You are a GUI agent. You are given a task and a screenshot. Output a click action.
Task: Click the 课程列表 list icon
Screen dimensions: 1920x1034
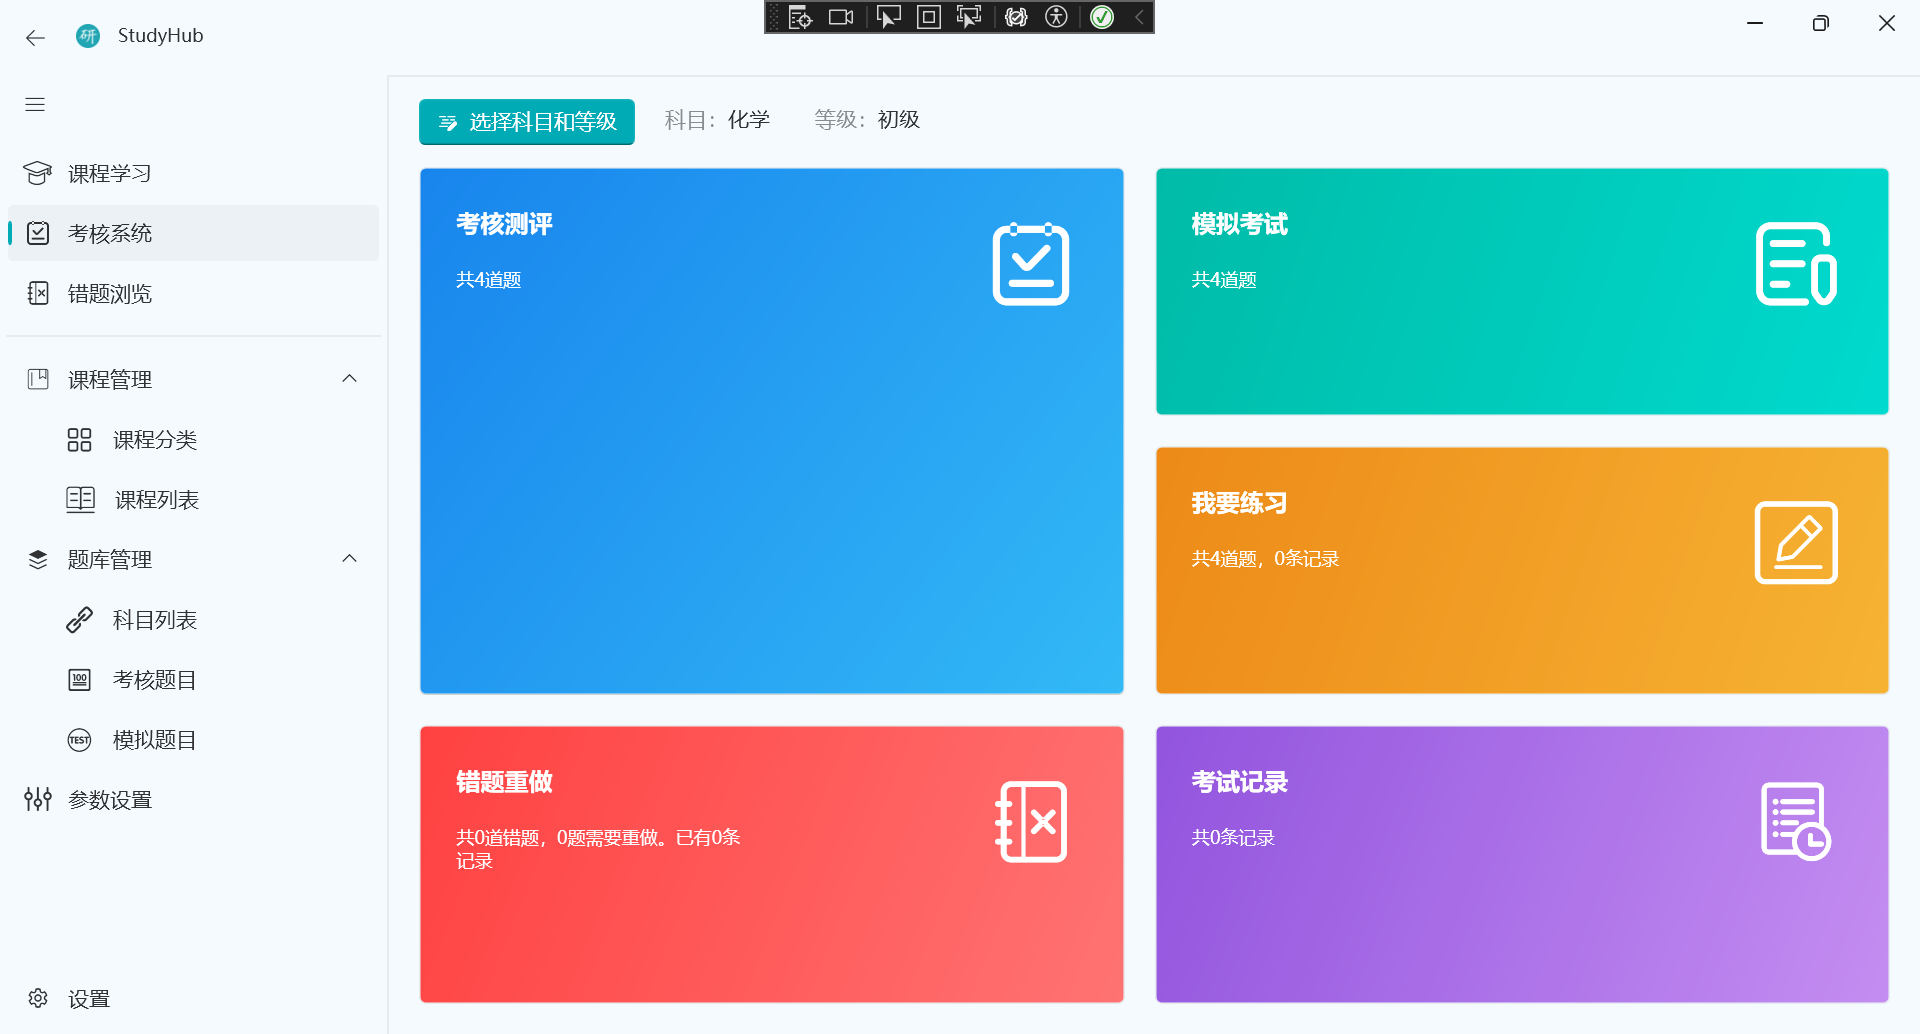point(80,500)
